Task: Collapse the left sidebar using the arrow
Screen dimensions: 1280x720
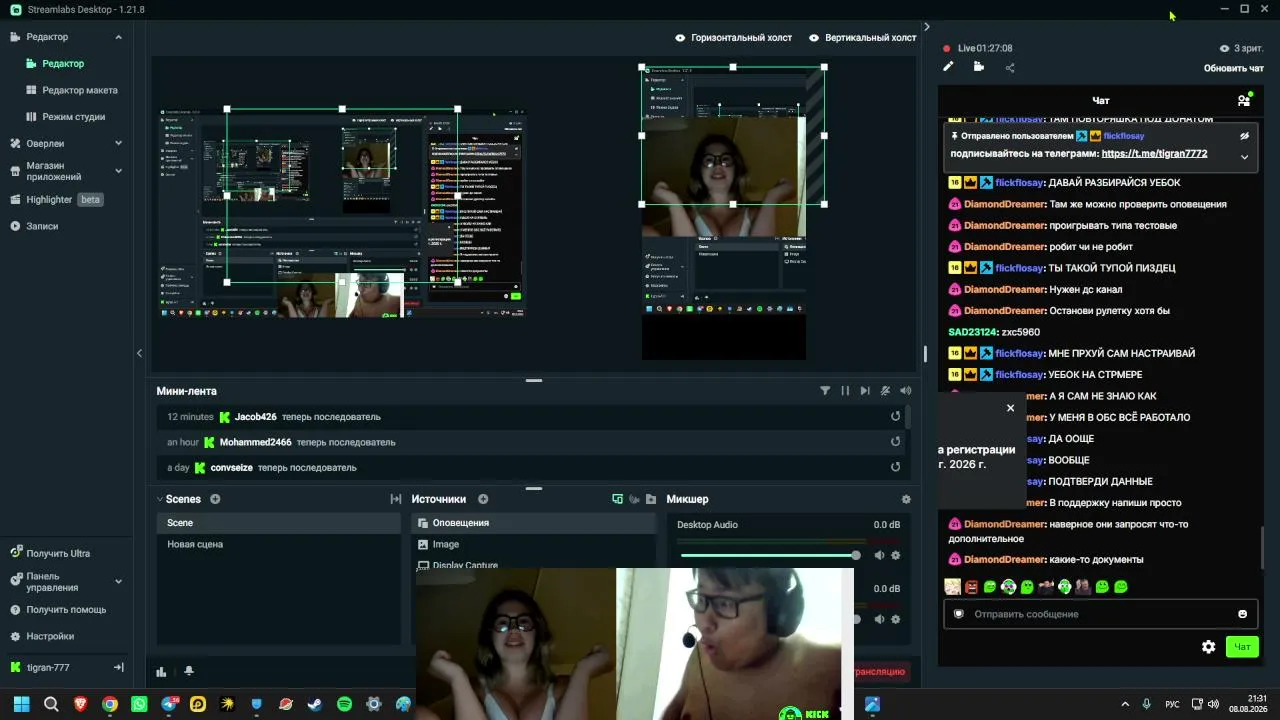Action: [x=139, y=353]
